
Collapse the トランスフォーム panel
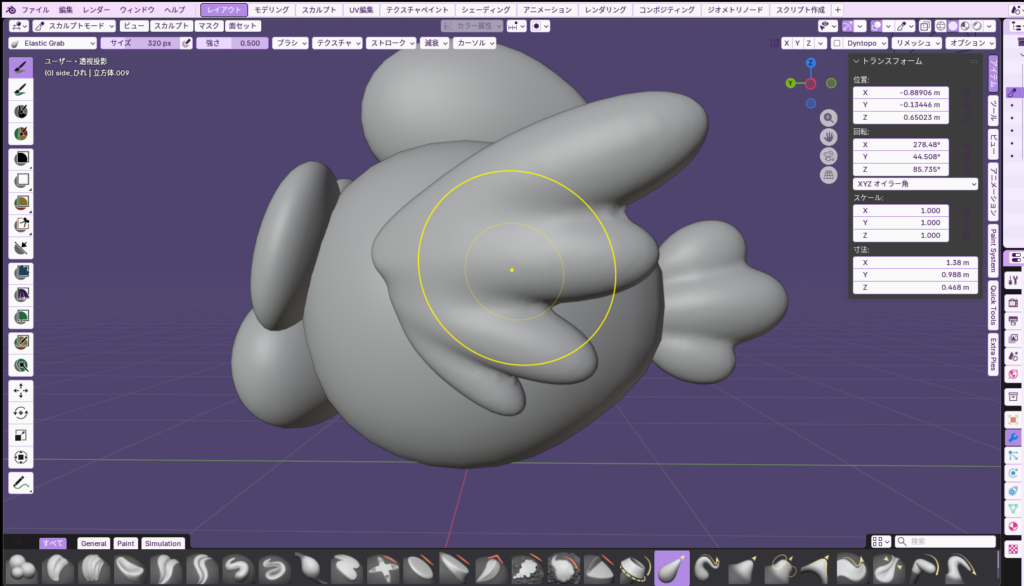coord(856,61)
